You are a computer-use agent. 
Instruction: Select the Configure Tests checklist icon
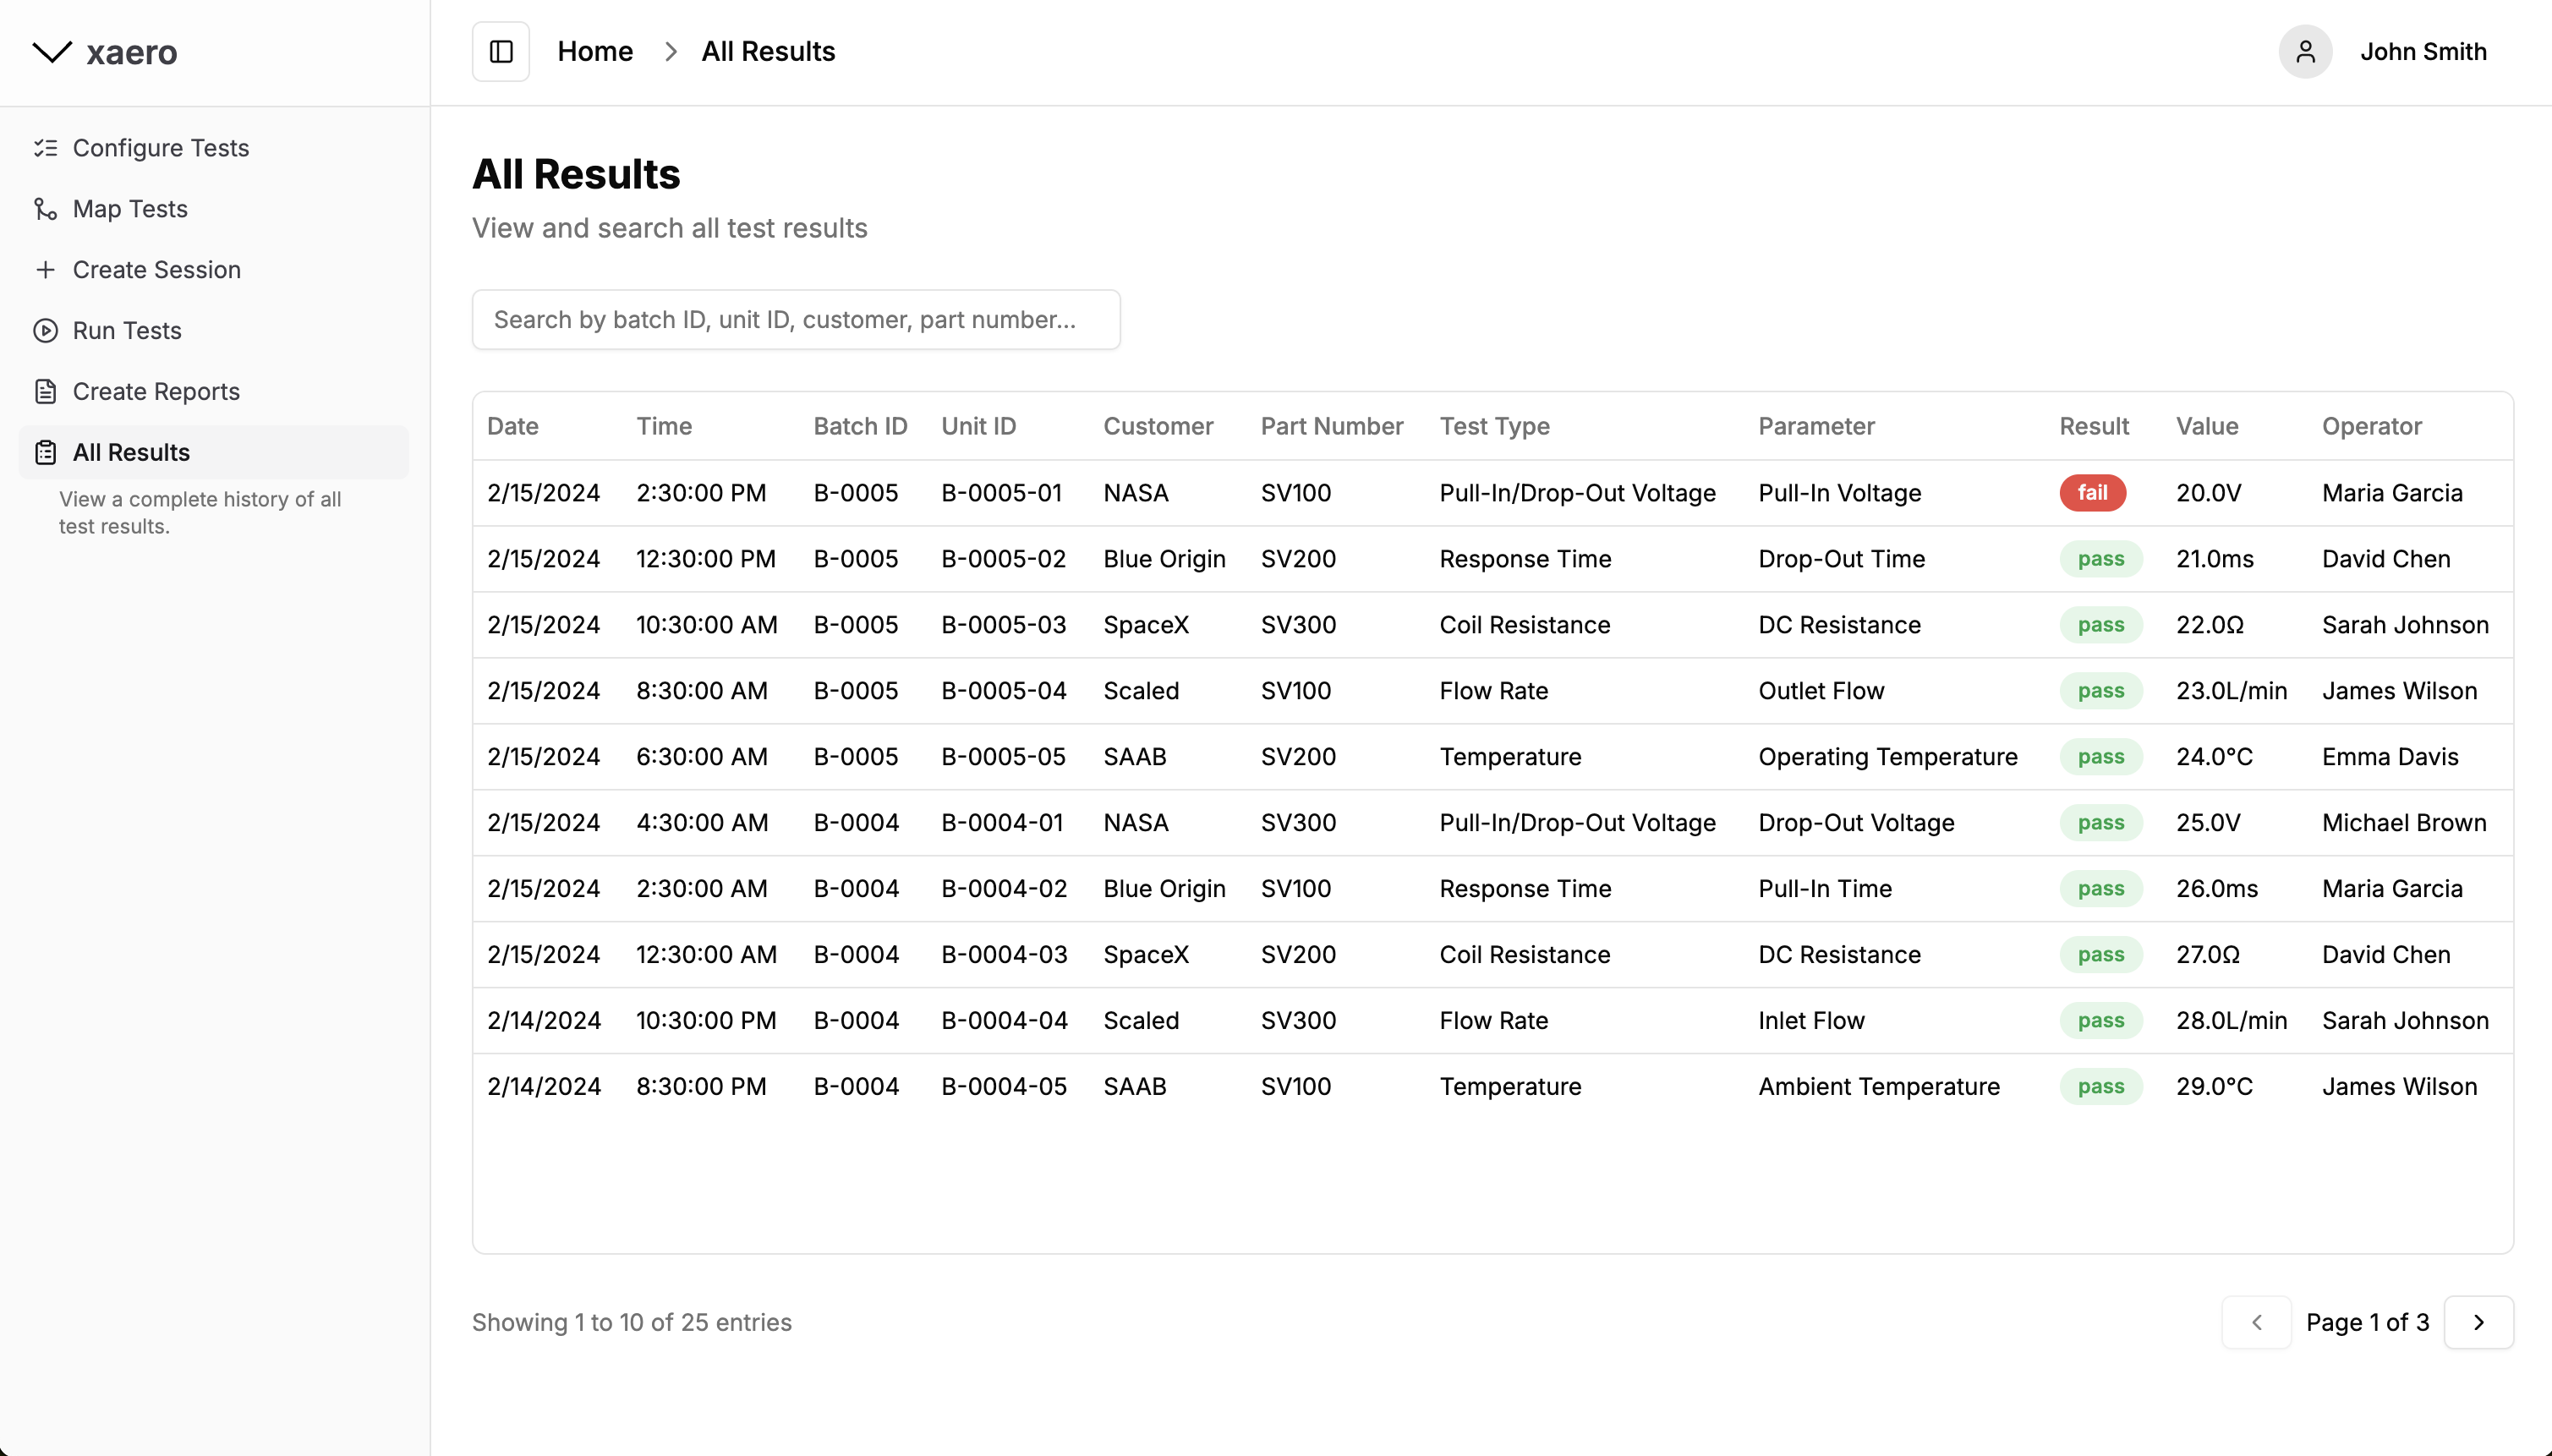click(46, 147)
